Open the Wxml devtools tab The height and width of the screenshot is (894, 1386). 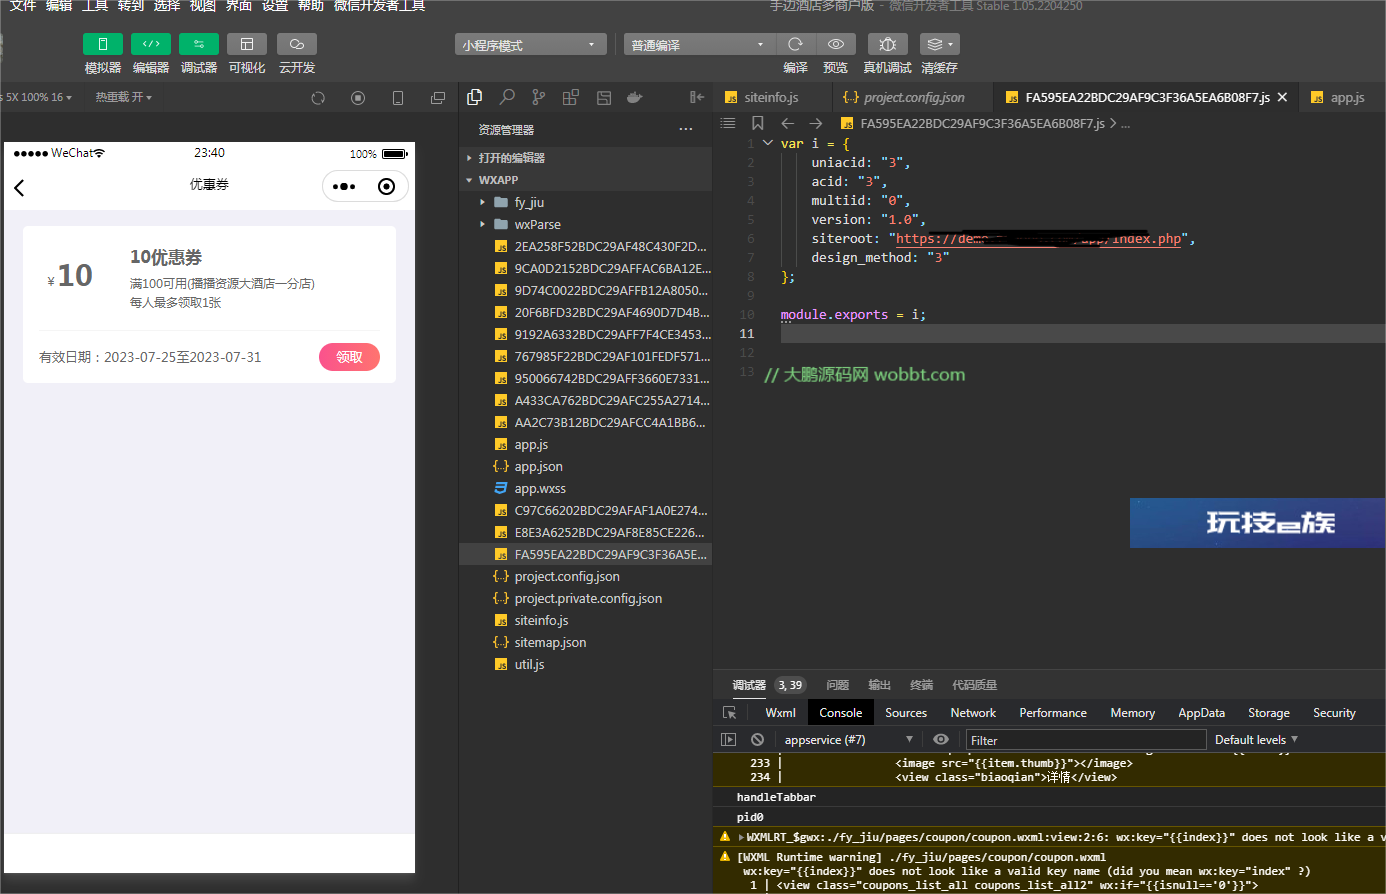(780, 713)
